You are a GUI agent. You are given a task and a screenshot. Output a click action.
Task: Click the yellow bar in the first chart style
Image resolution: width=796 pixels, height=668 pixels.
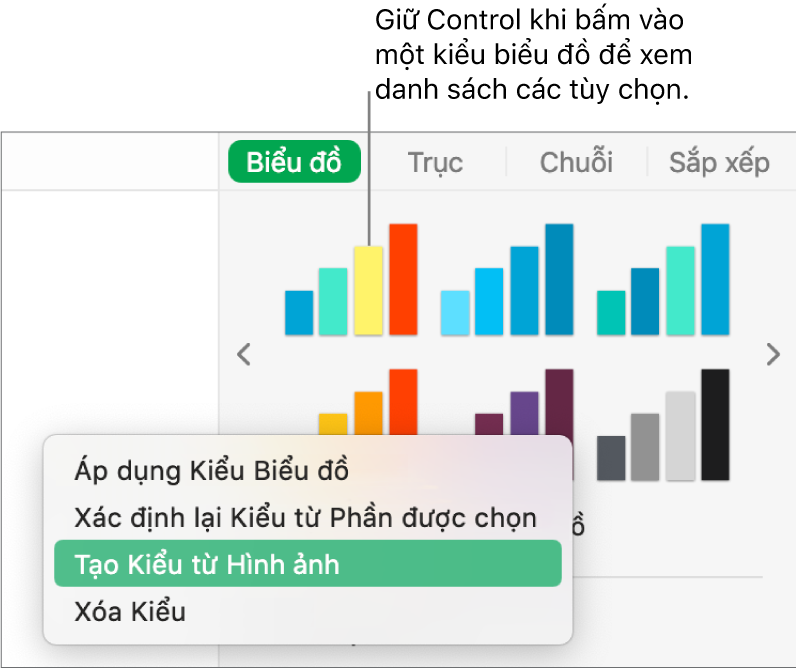tap(368, 290)
